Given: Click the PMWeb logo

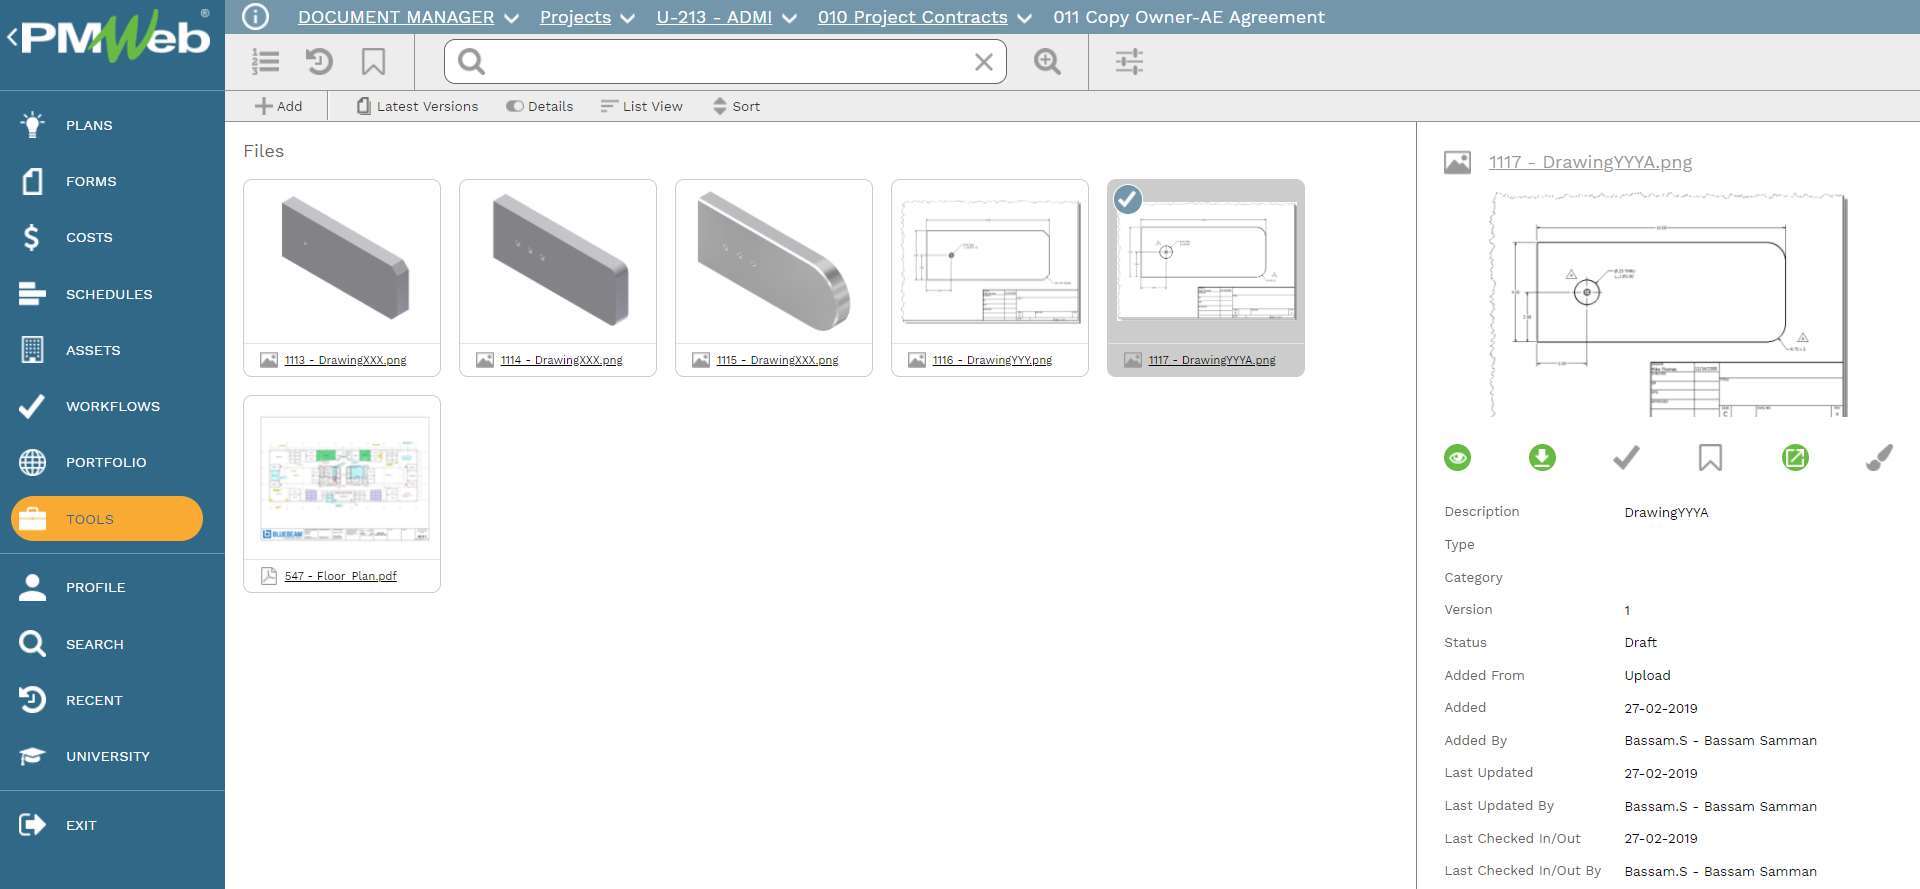Looking at the screenshot, I should (x=116, y=38).
